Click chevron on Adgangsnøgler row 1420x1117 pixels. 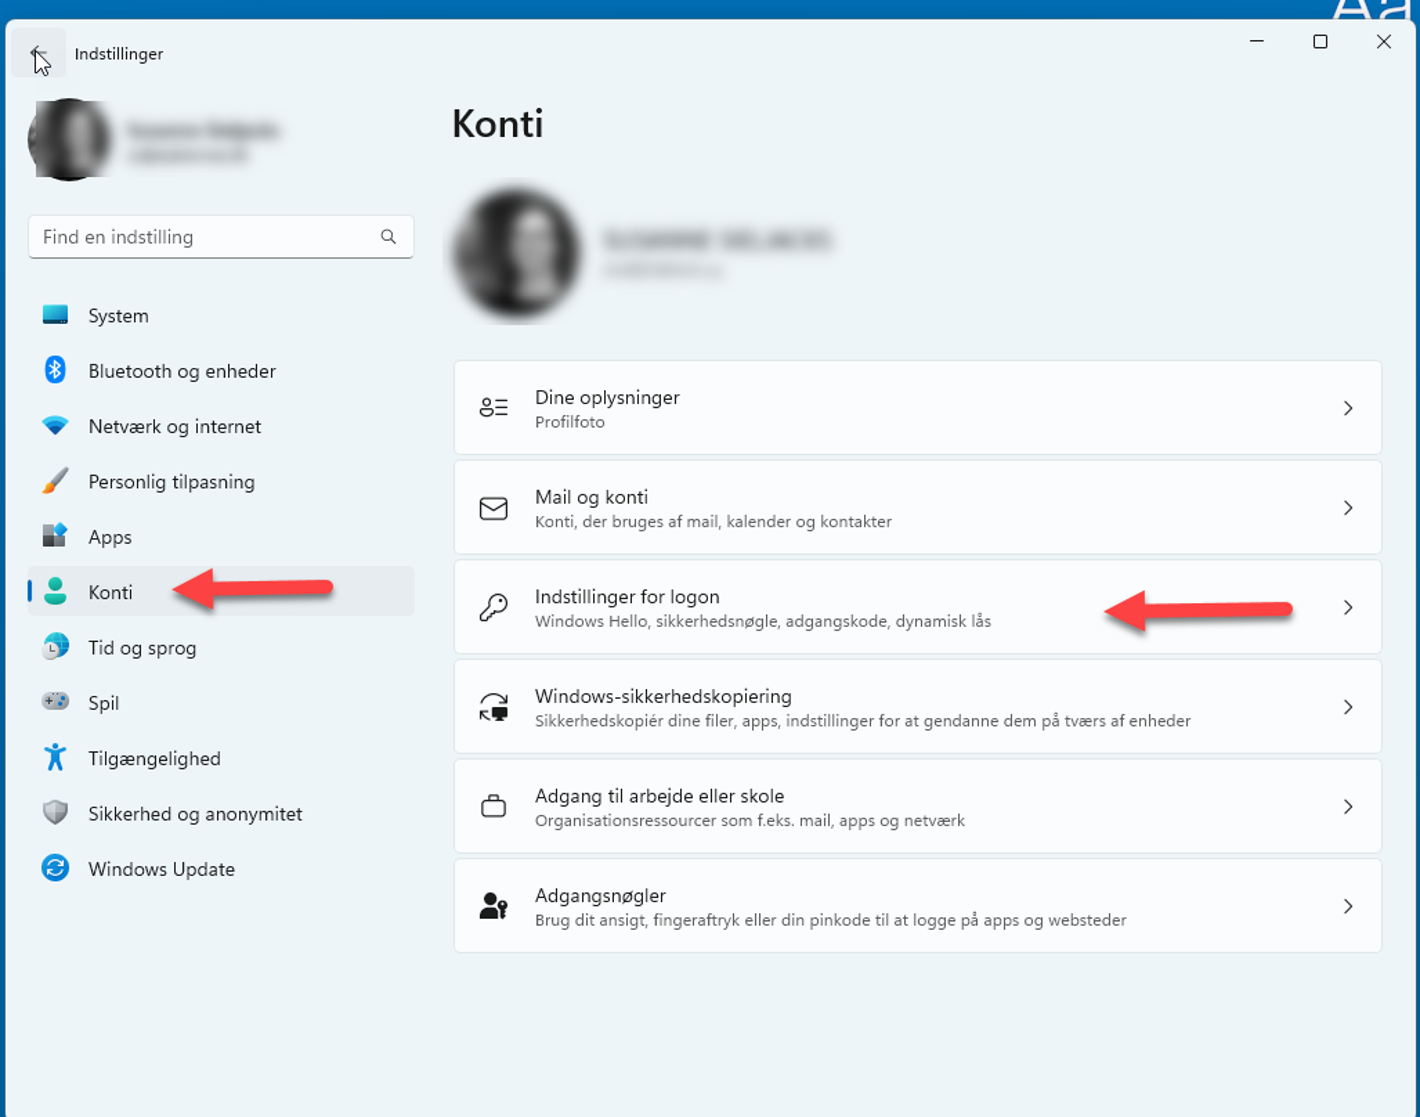[x=1348, y=906]
